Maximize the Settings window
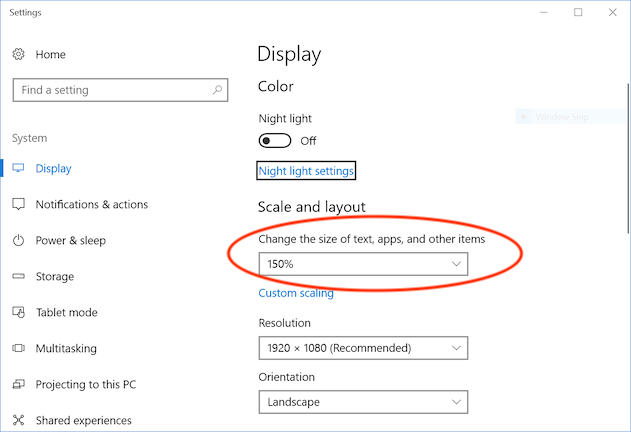Viewport: 631px width, 432px height. 578,13
